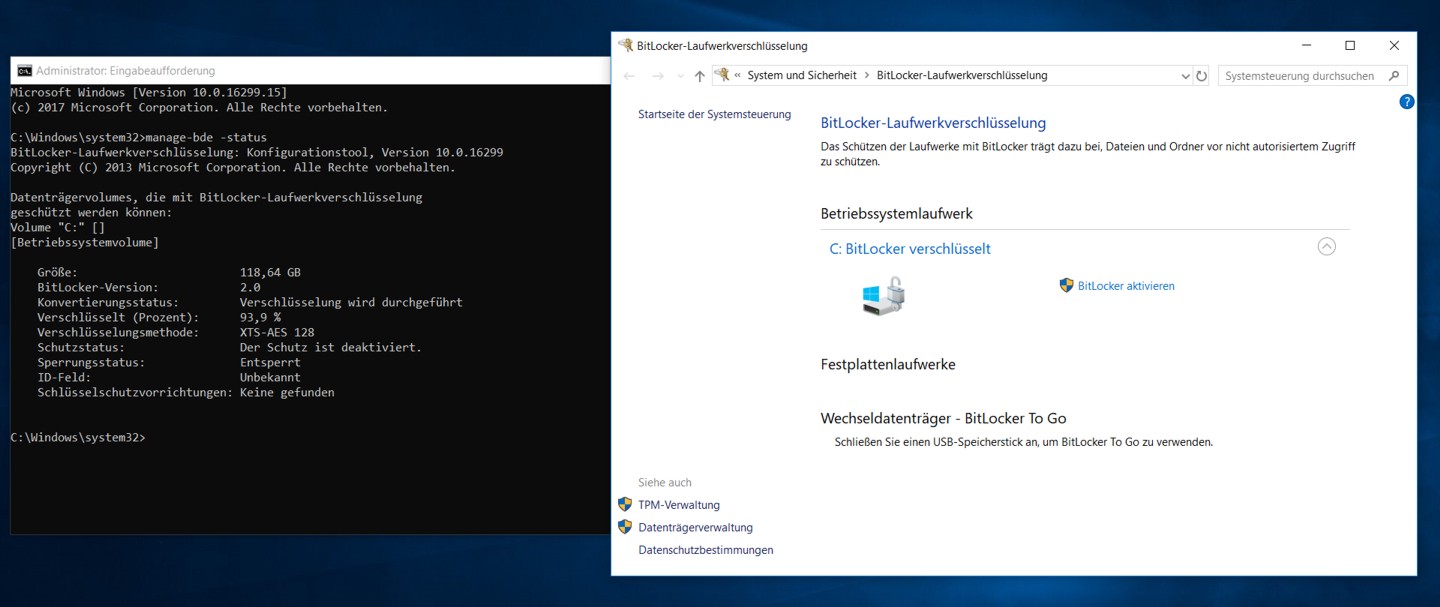
Task: Minimize the BitLocker window
Action: point(1306,46)
